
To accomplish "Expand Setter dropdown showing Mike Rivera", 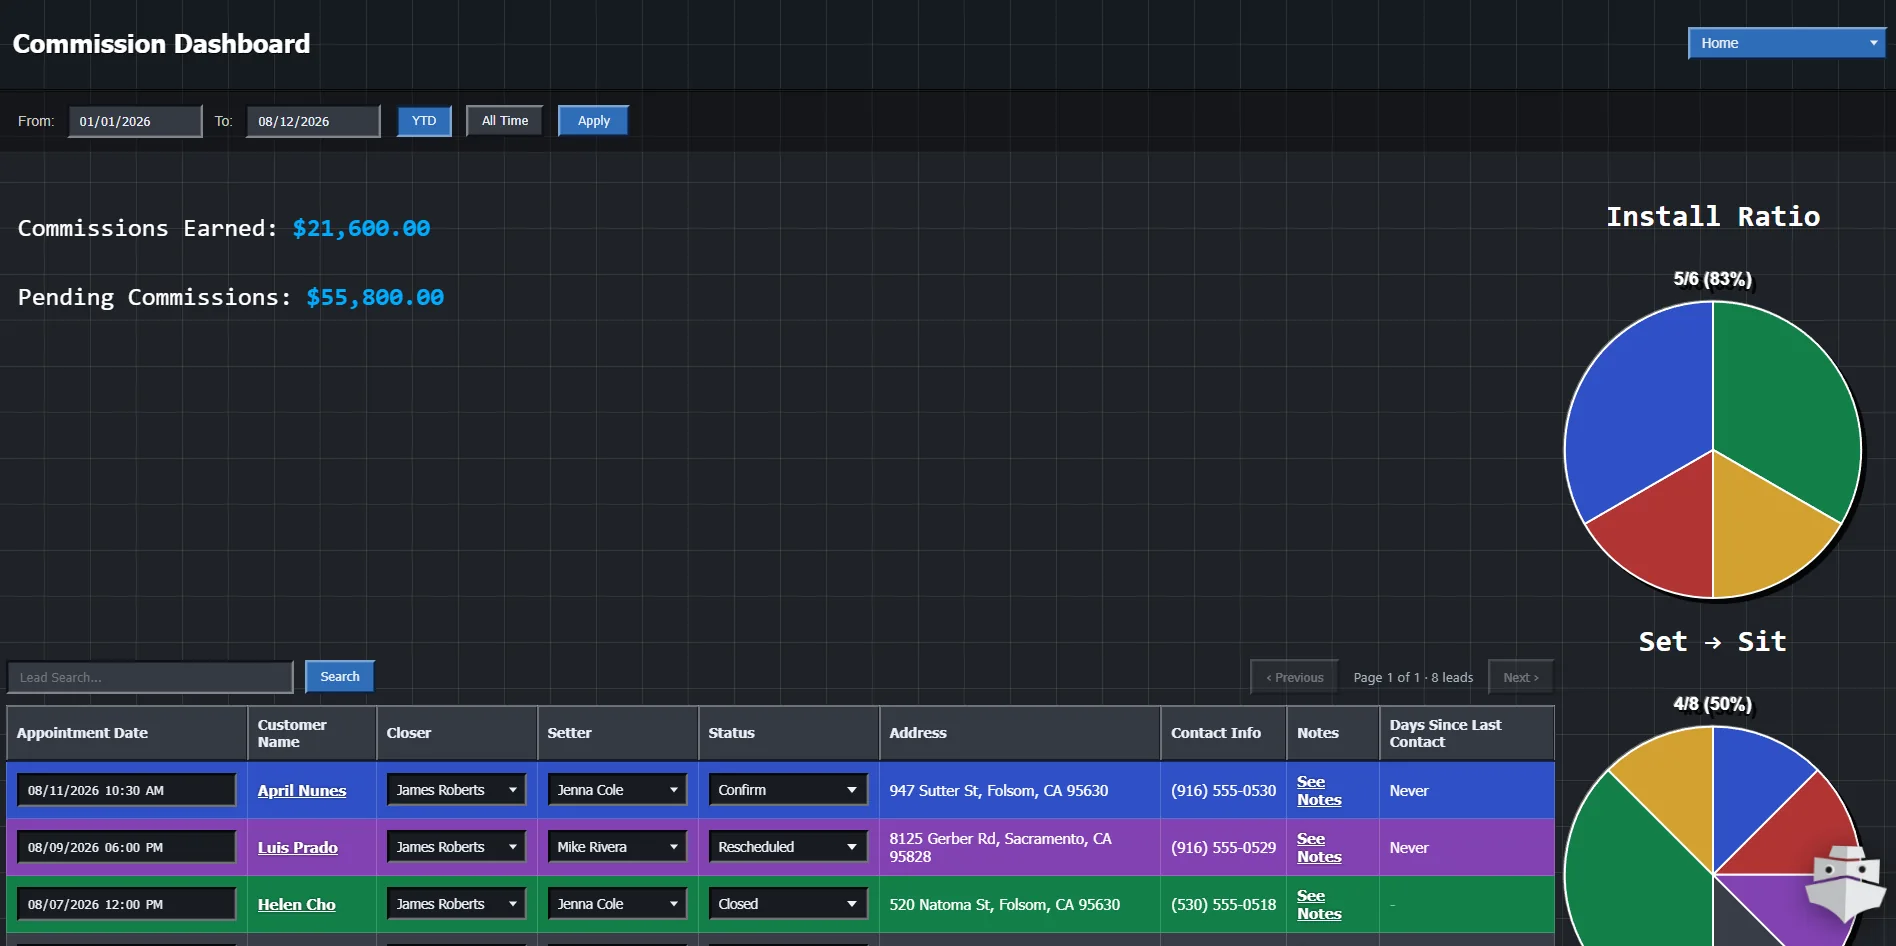I will coord(617,847).
